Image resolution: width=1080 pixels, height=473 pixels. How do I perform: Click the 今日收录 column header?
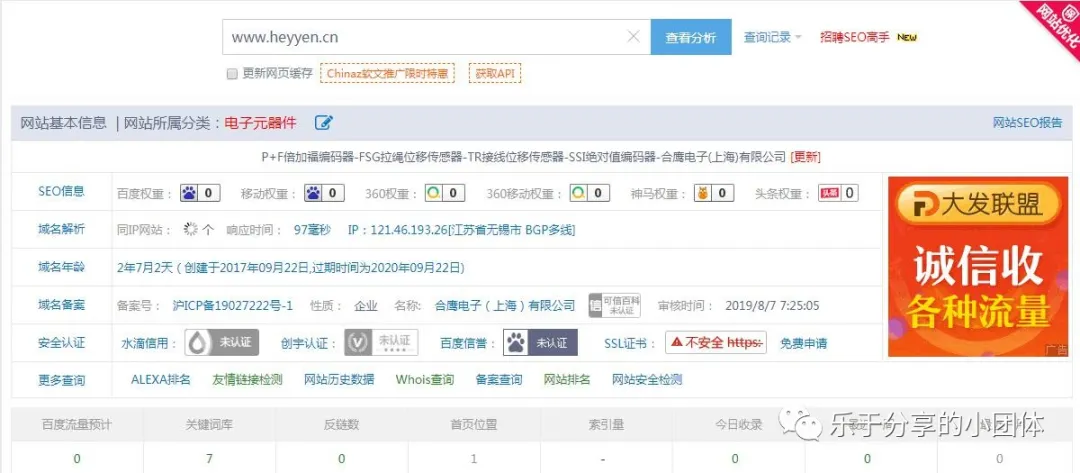(740, 424)
